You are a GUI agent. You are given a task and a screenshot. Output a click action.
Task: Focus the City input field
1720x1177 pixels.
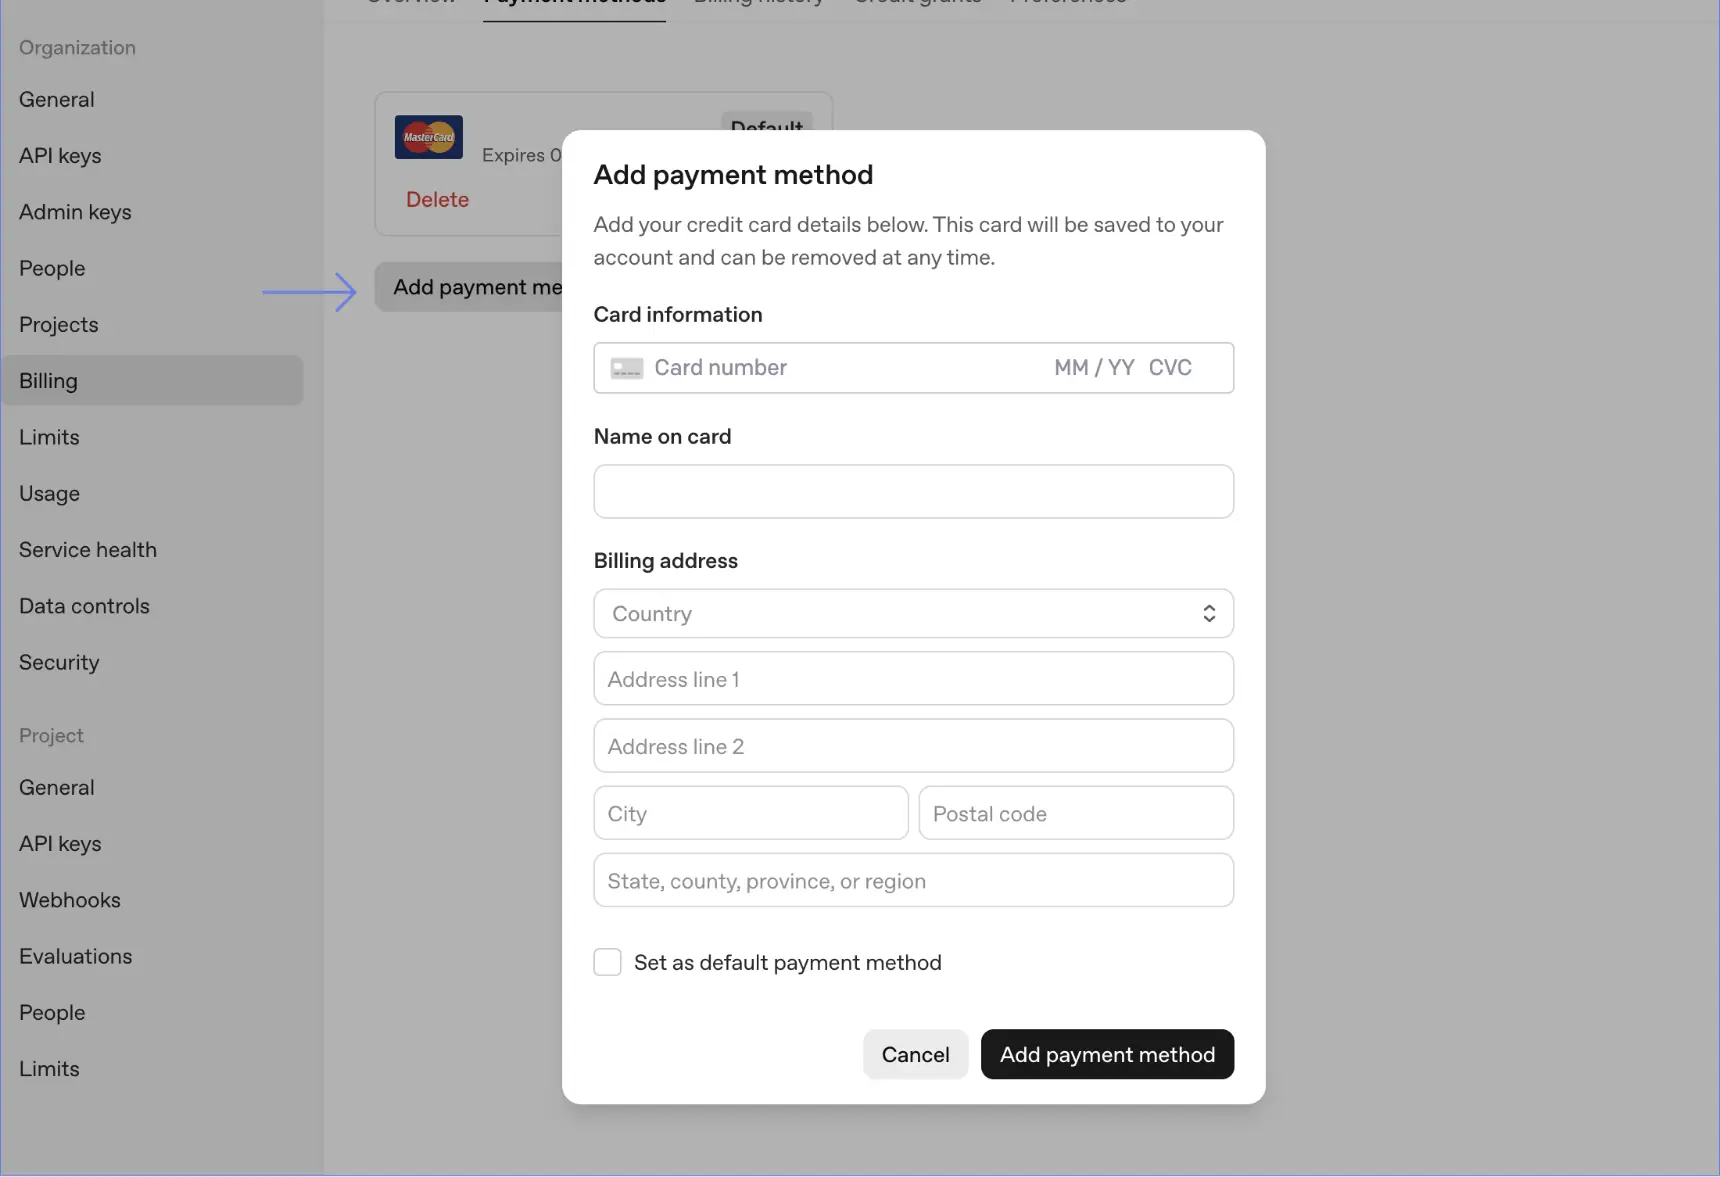tap(750, 813)
